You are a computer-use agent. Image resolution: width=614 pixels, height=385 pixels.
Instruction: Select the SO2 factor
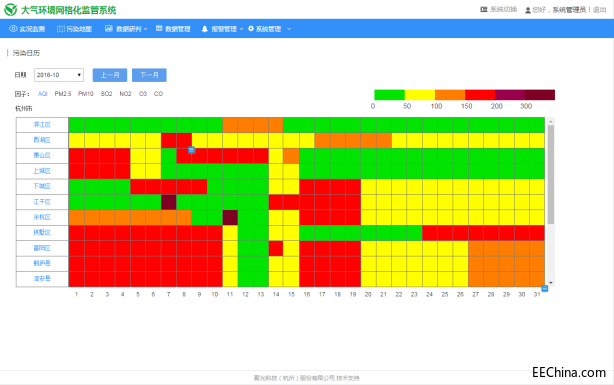(x=107, y=94)
